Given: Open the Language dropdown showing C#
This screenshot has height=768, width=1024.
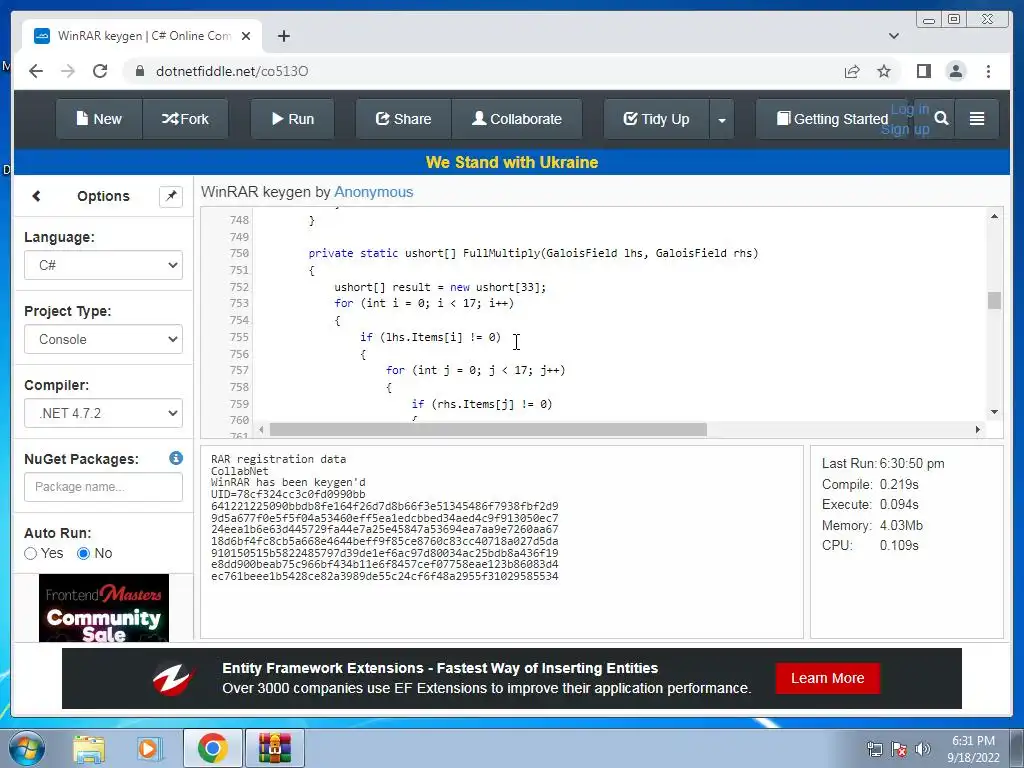Looking at the screenshot, I should point(103,265).
